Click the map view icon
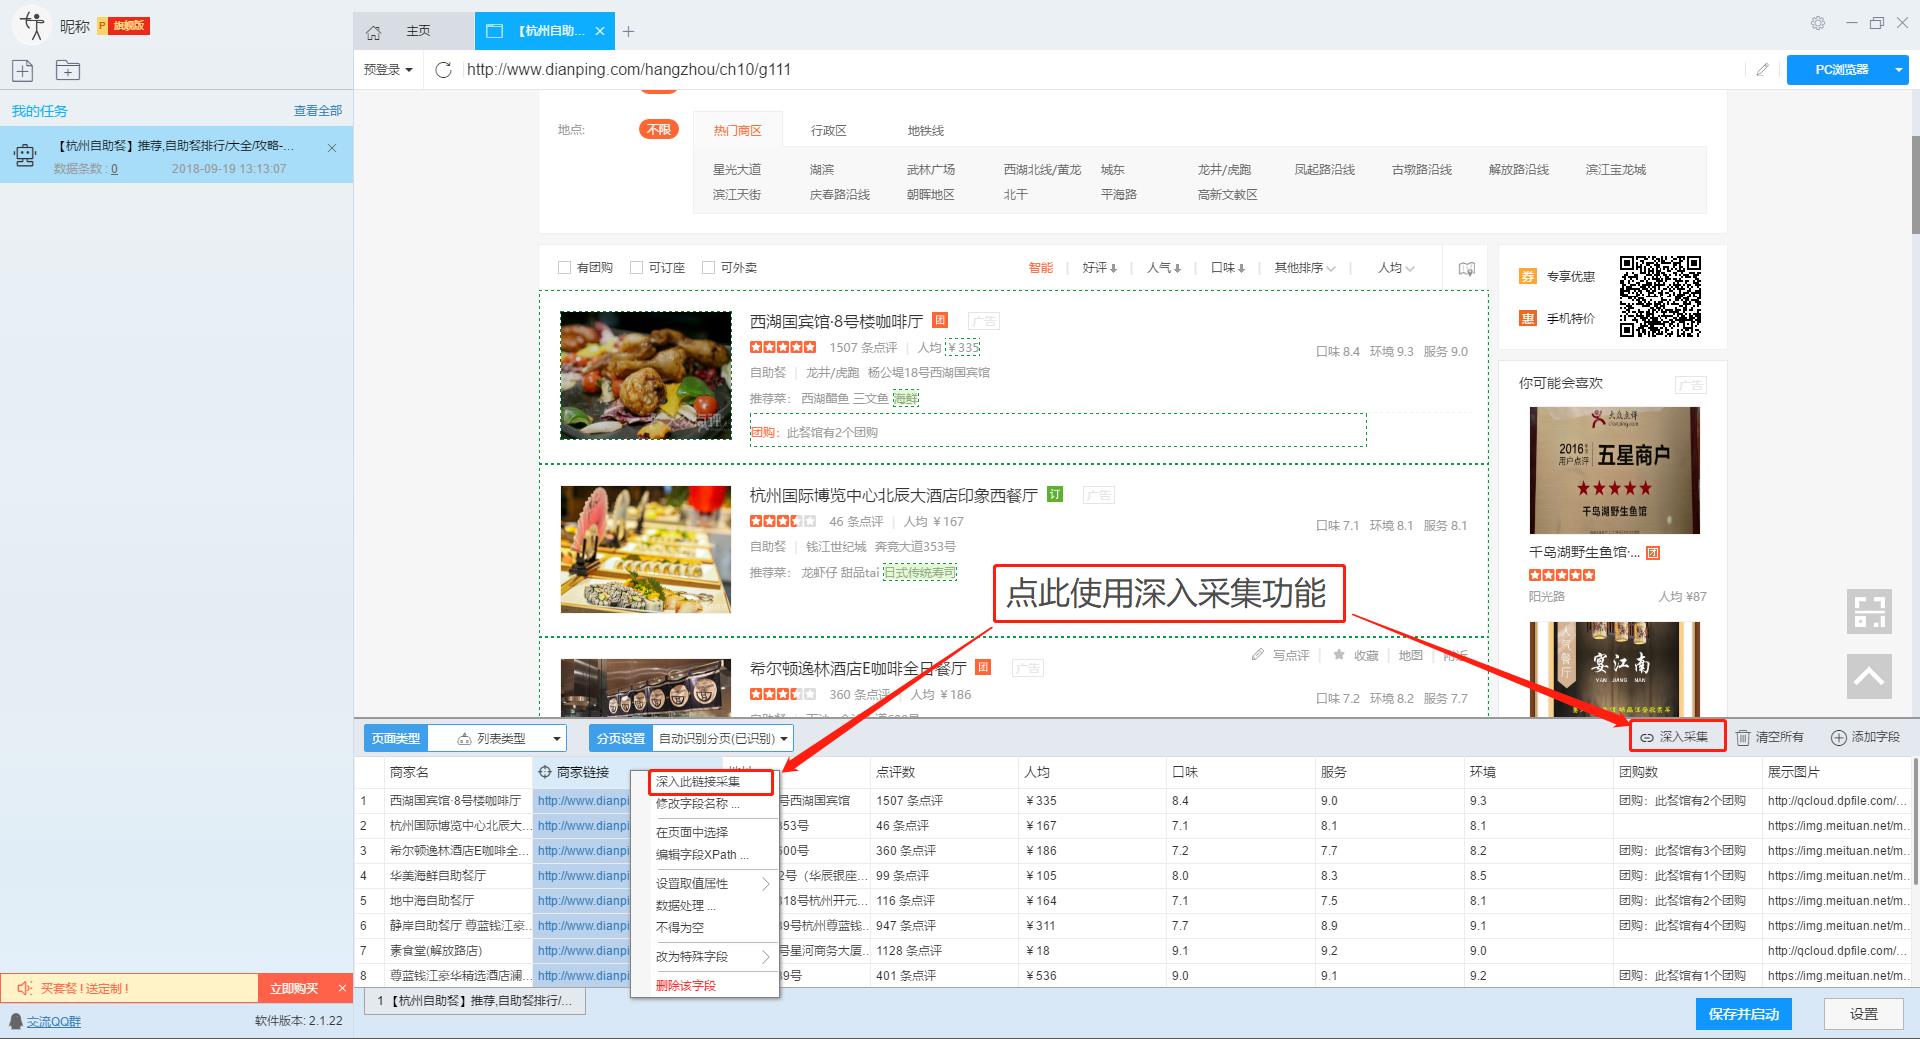The height and width of the screenshot is (1039, 1920). (1466, 268)
